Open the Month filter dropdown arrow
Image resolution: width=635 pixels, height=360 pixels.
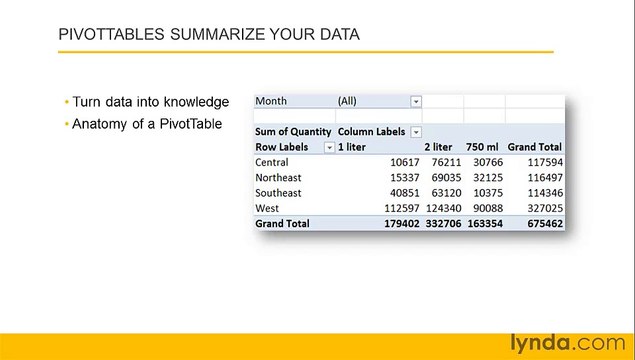416,102
